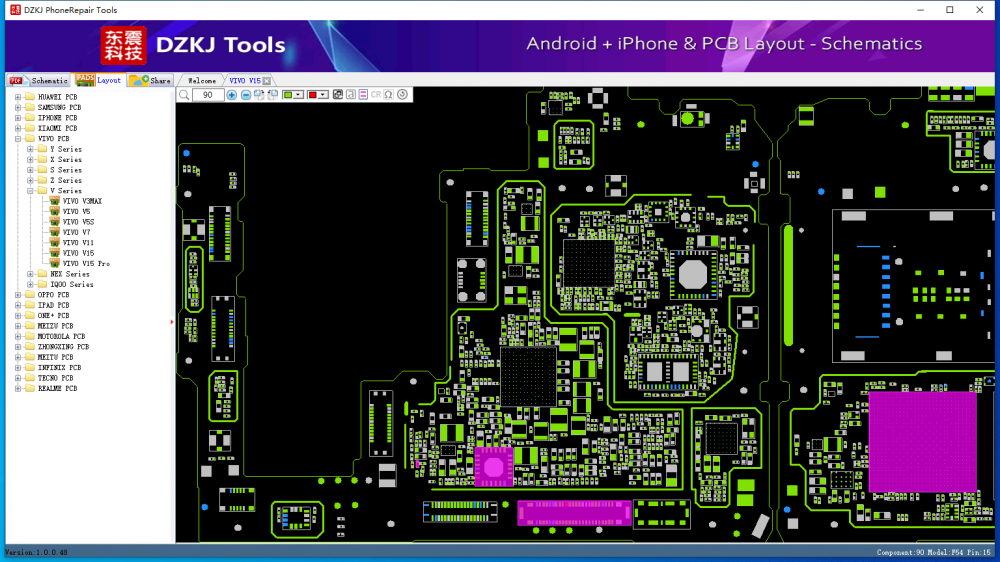This screenshot has height=562, width=1000.
Task: Select the INFINIX PCB folder
Action: point(59,367)
